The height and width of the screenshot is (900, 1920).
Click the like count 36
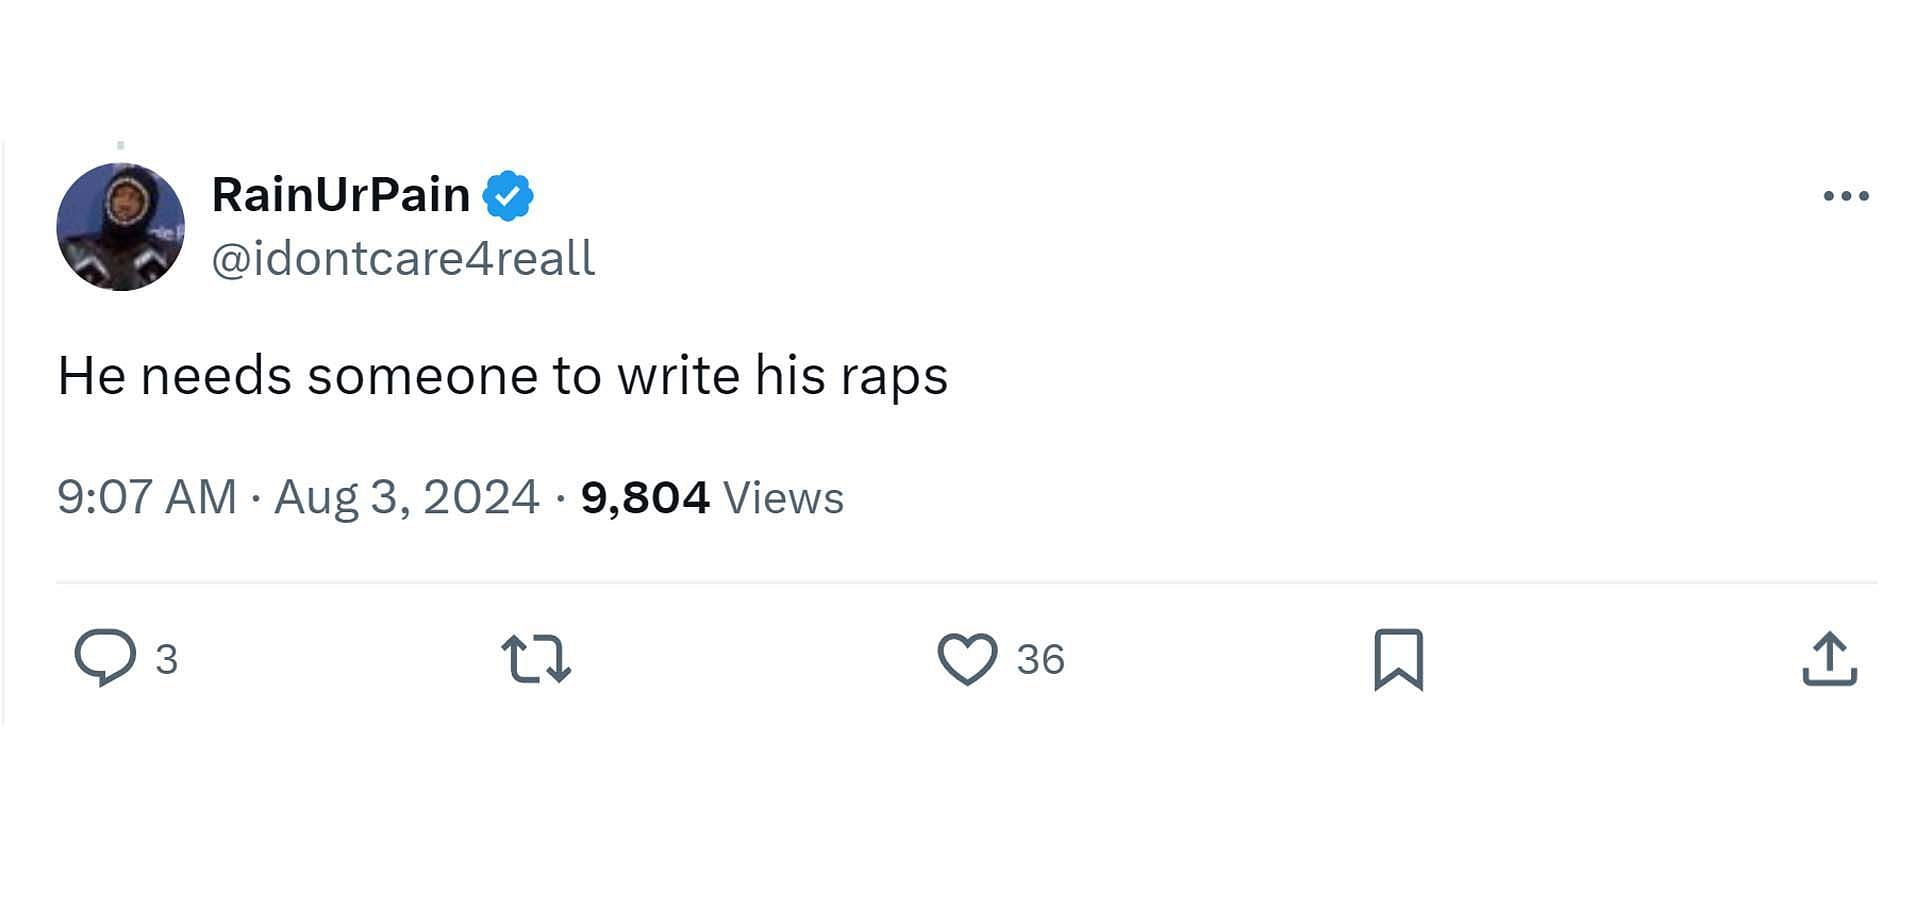(1040, 660)
